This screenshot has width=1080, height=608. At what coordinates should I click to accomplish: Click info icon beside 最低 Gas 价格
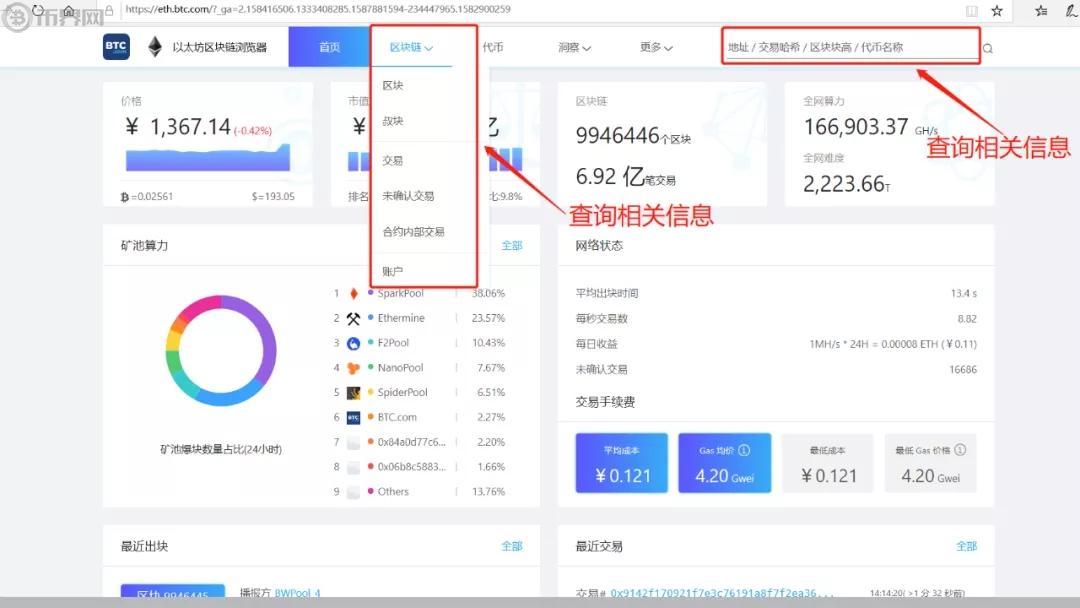960,450
